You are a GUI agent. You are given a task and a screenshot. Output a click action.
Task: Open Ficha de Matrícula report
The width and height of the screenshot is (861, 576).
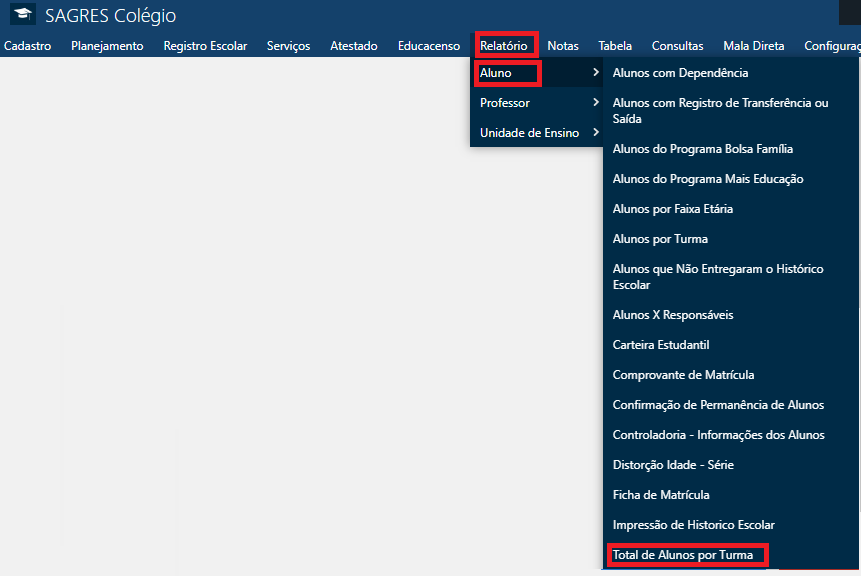[x=661, y=495]
